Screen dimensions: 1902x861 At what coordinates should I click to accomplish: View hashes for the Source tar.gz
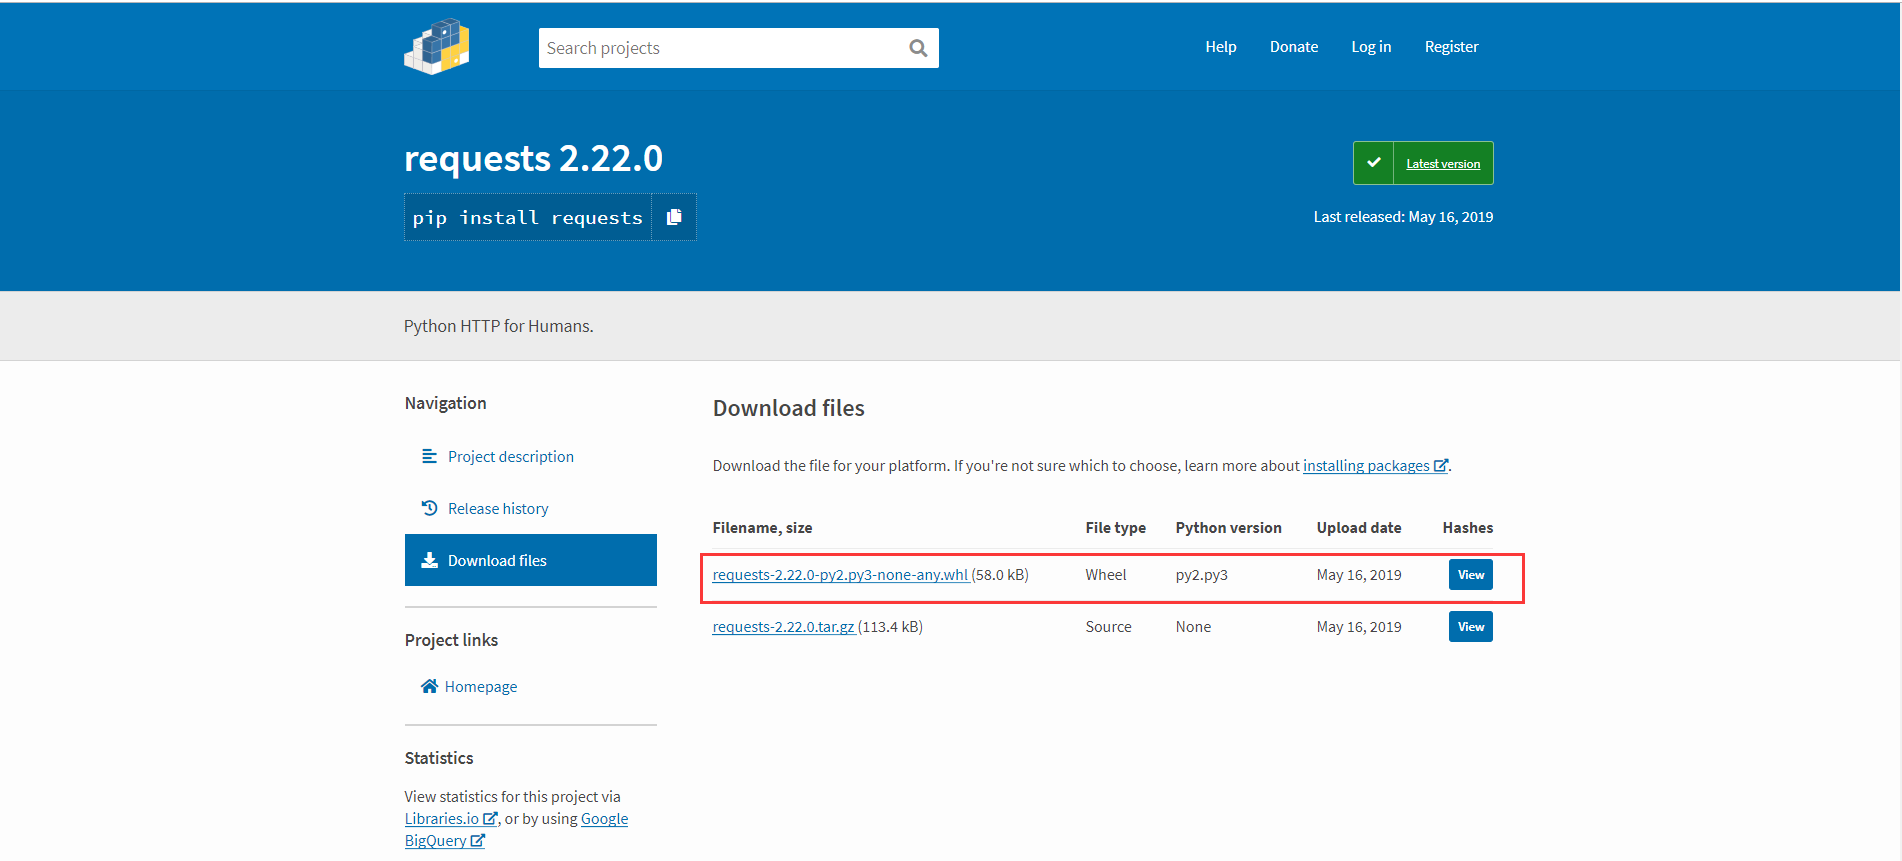[1471, 627]
